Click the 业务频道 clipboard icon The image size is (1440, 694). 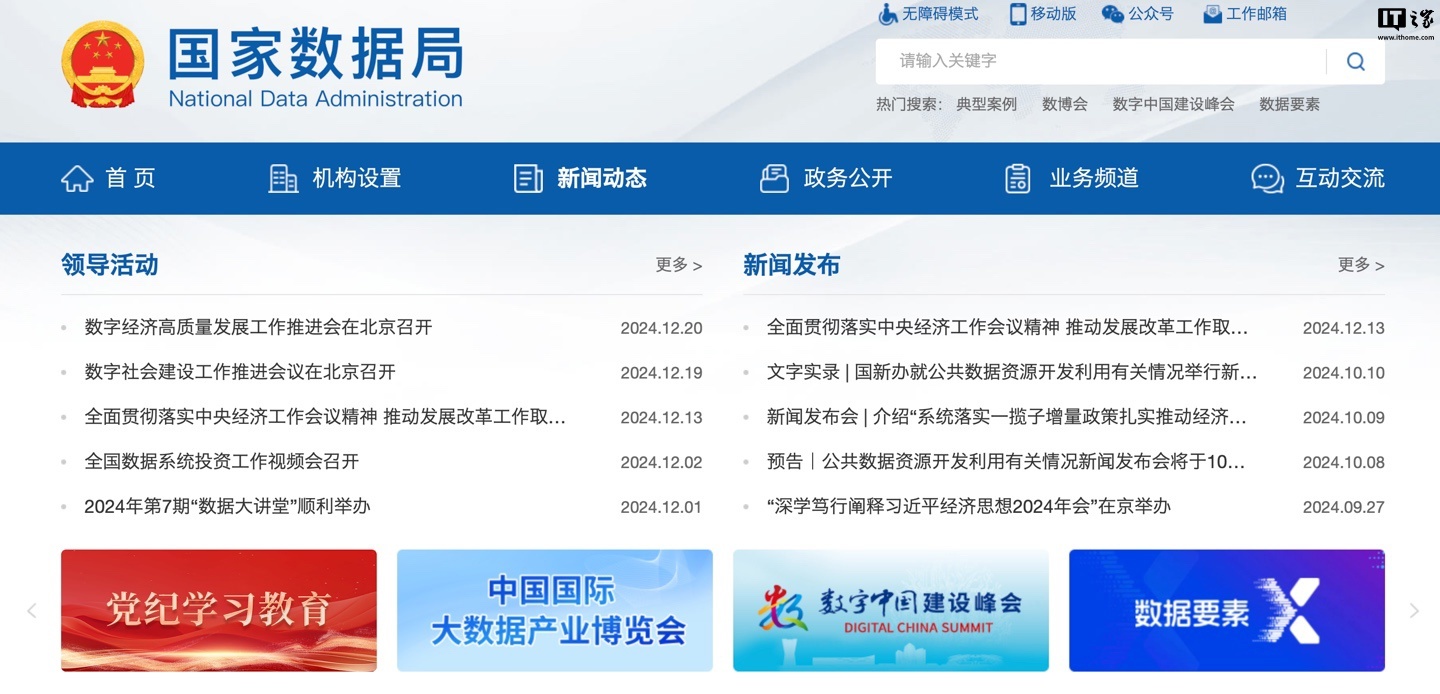(1018, 178)
